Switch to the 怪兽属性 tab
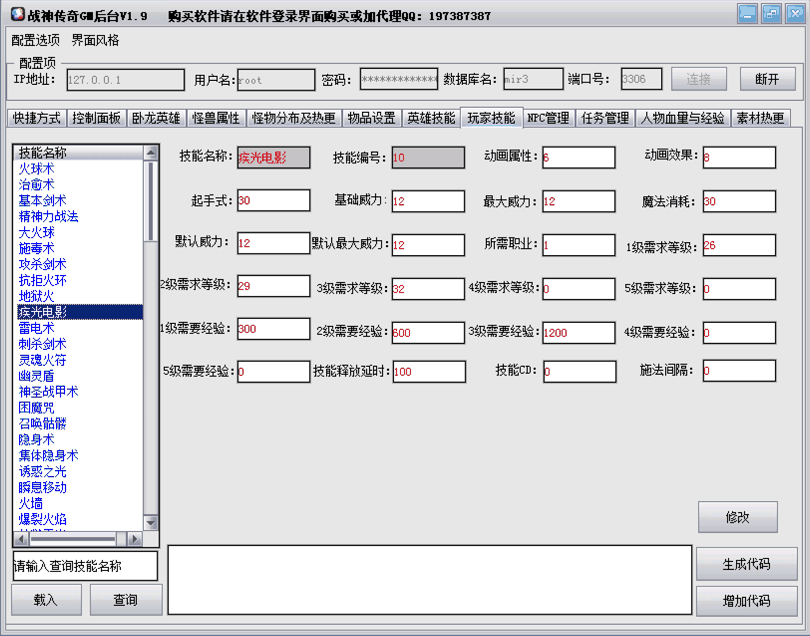The height and width of the screenshot is (636, 810). pos(216,118)
